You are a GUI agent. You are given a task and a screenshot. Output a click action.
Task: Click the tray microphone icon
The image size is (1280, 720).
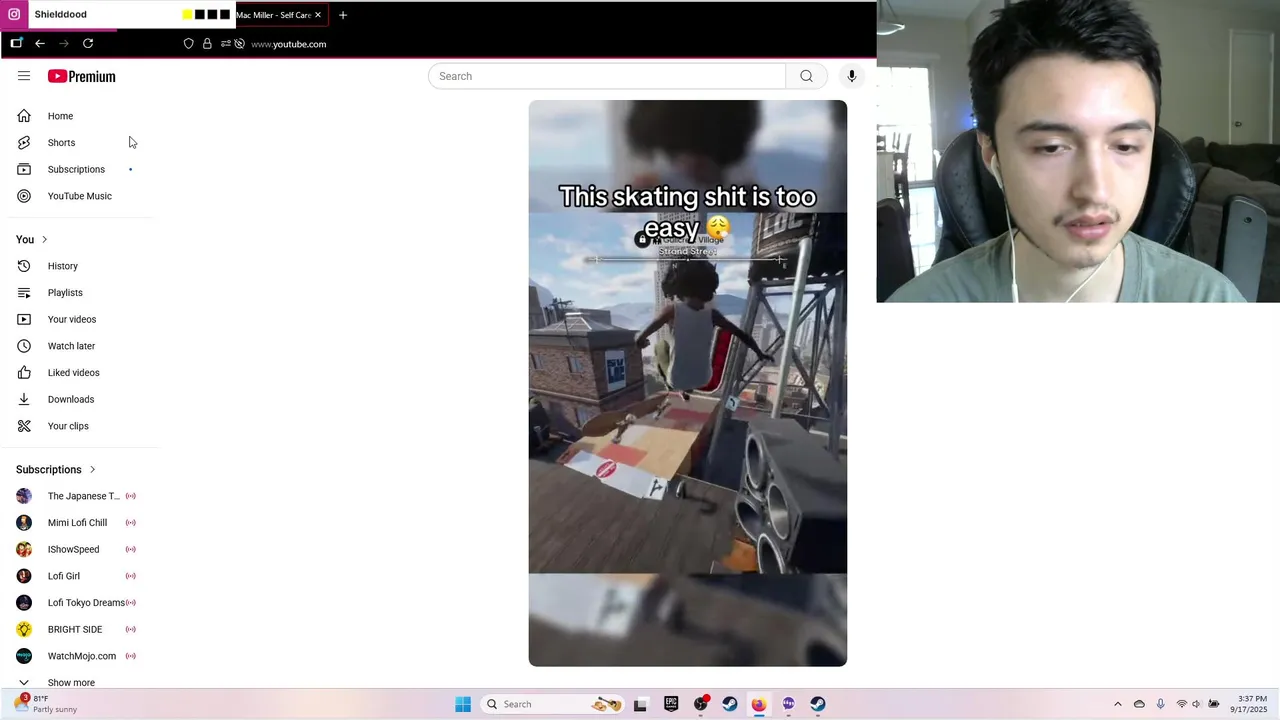click(x=1160, y=704)
